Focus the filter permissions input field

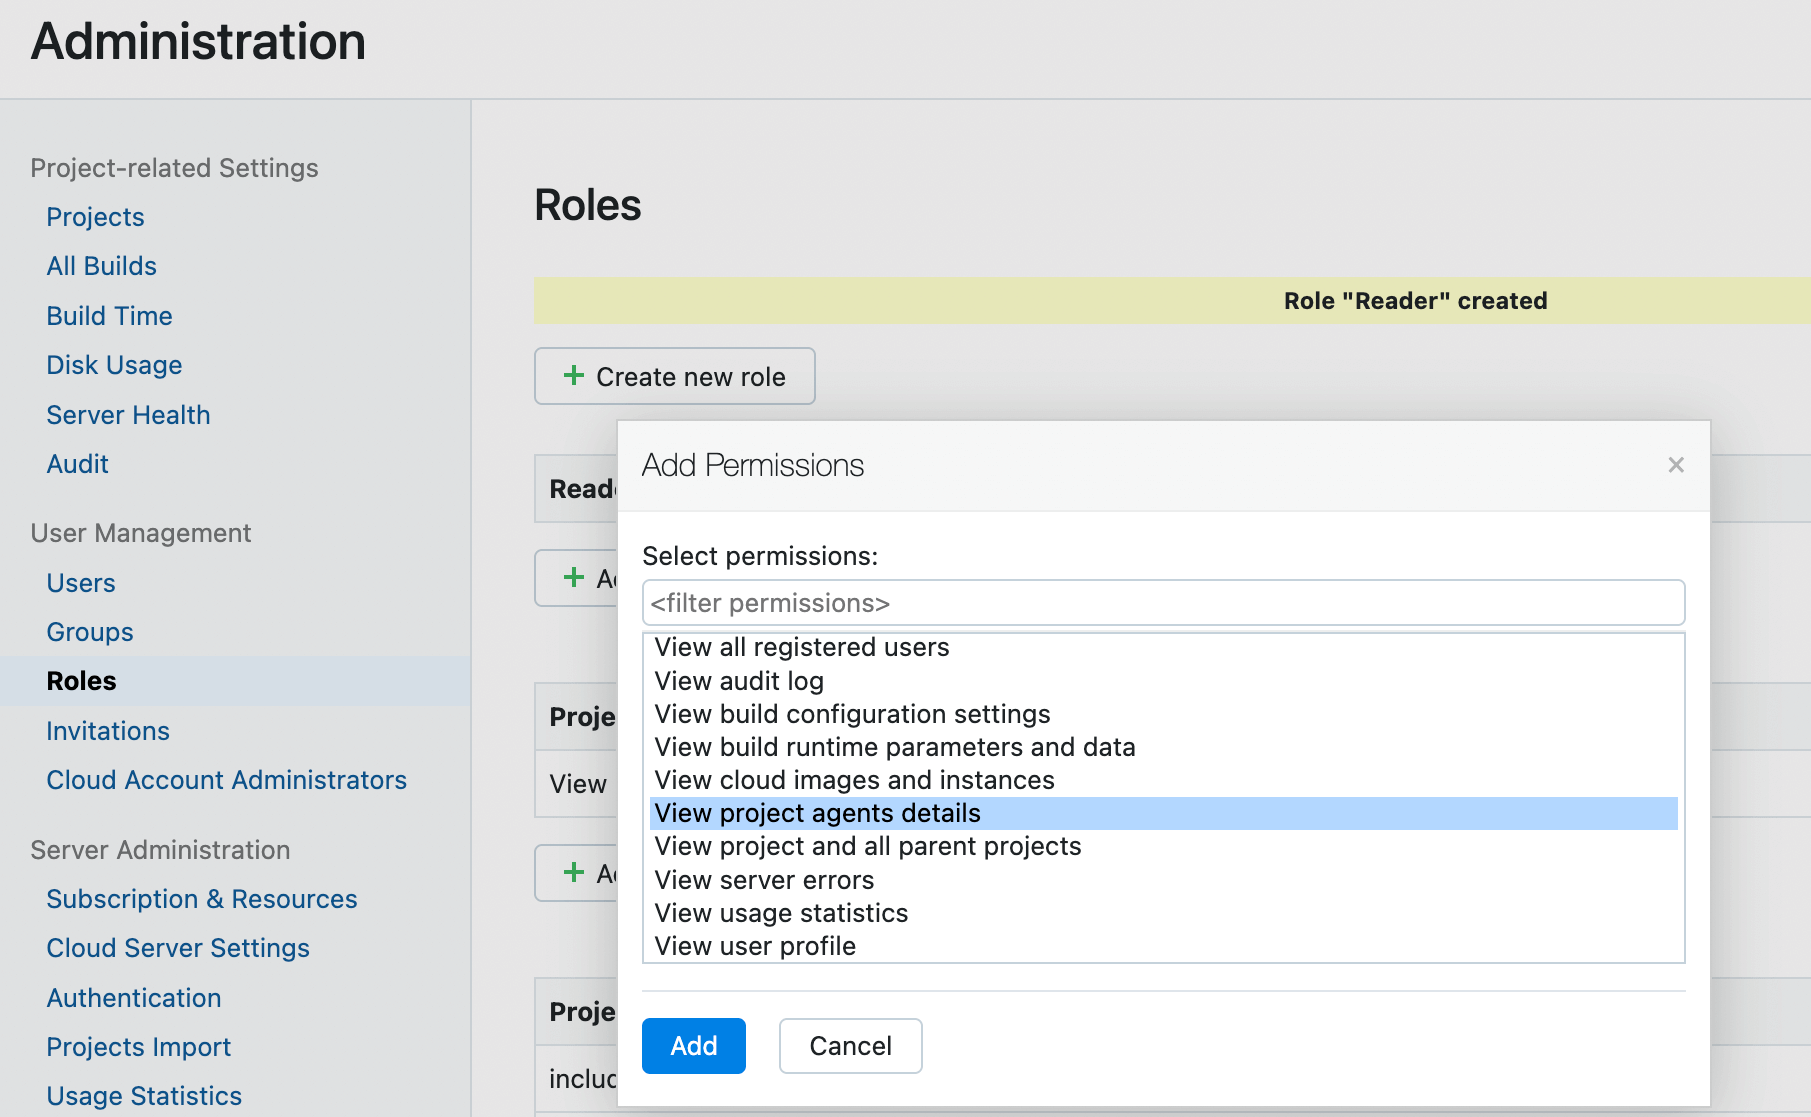[1162, 603]
